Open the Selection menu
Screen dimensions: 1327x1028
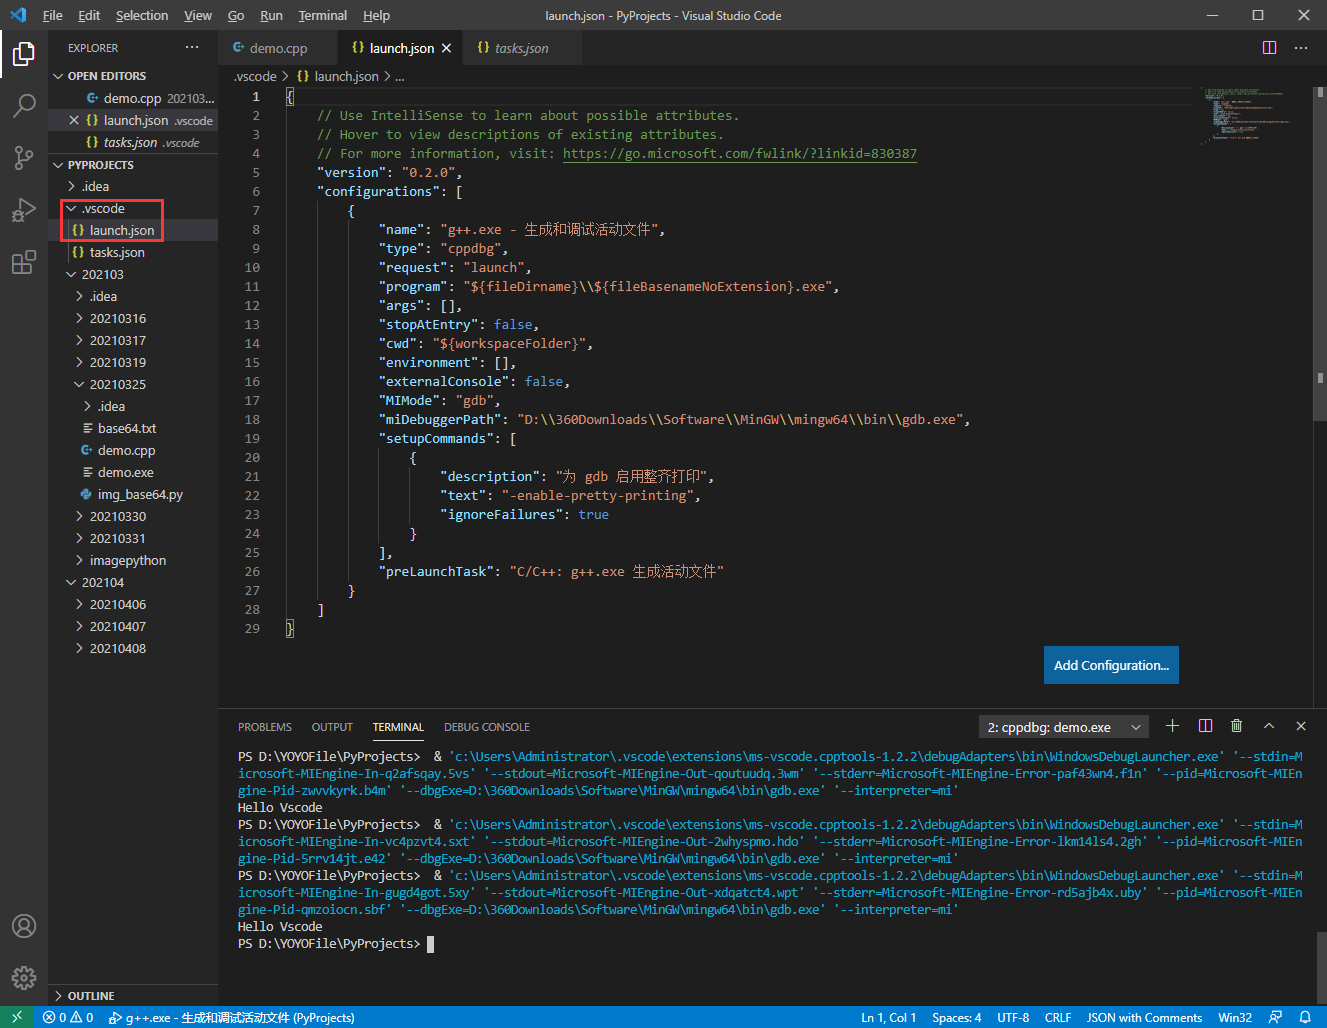(142, 15)
